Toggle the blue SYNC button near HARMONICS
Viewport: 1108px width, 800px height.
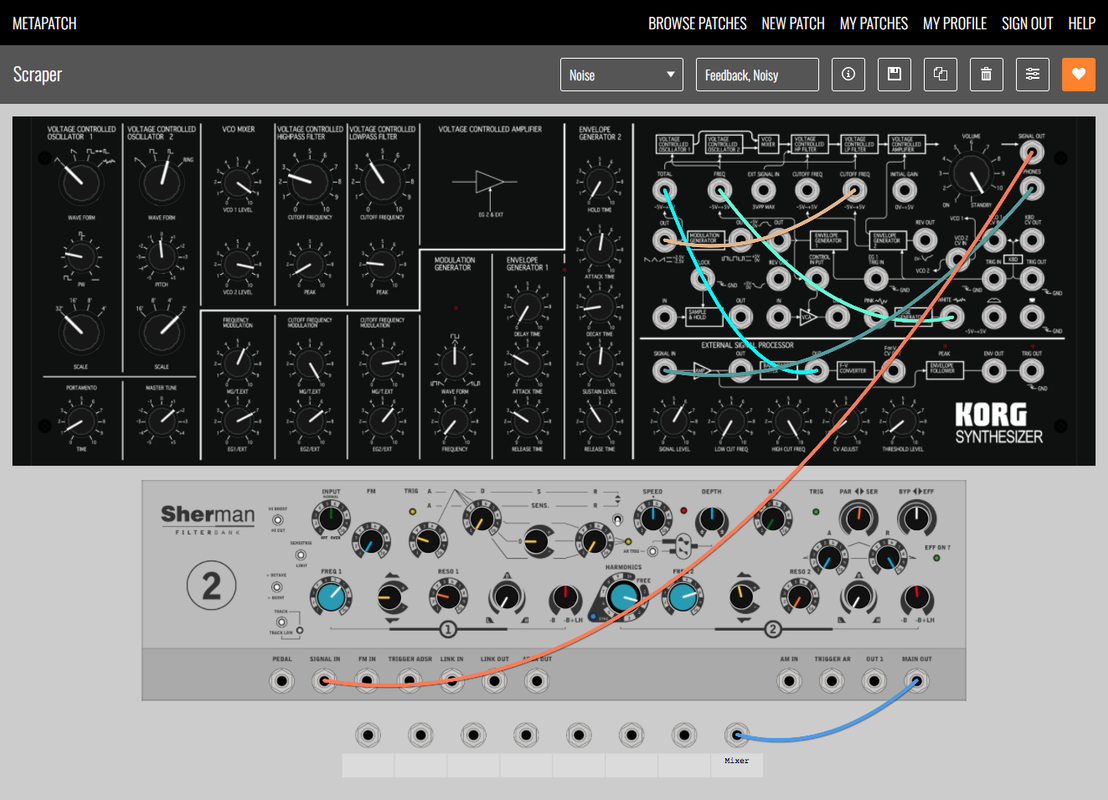(x=594, y=616)
